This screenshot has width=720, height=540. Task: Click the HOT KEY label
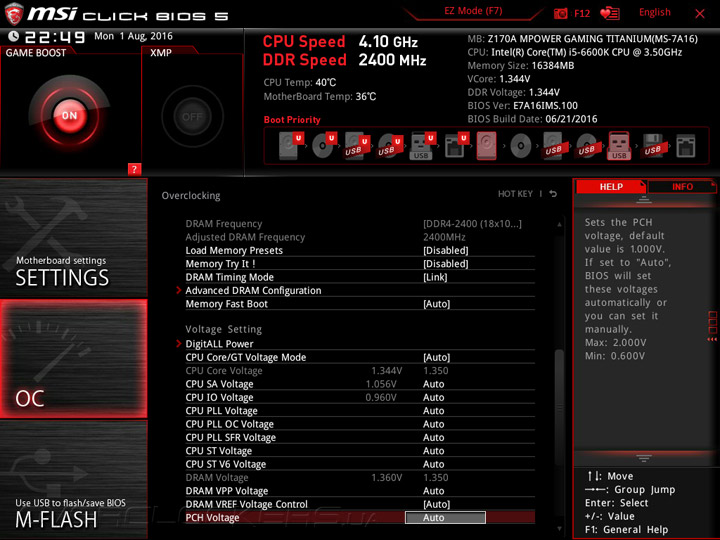click(515, 194)
